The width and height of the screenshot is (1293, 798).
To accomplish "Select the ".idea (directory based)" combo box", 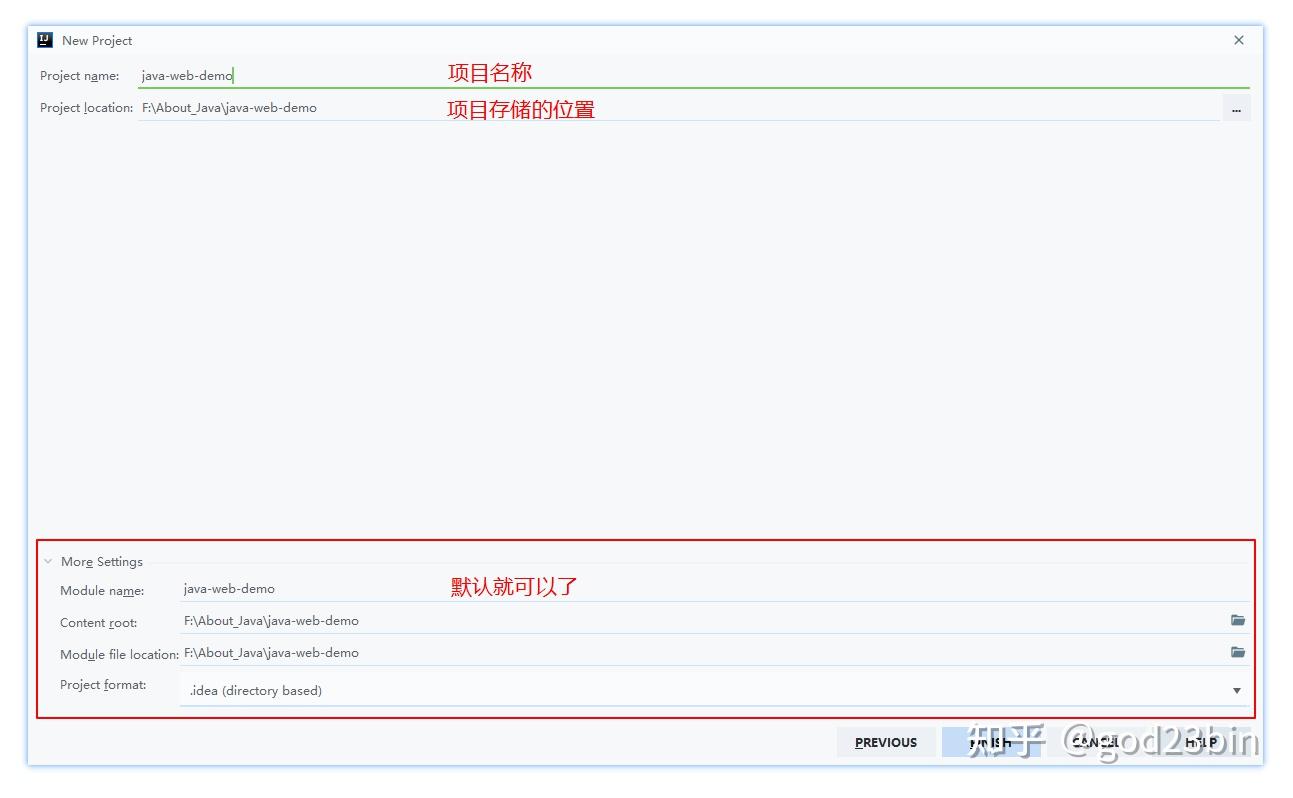I will [600, 690].
